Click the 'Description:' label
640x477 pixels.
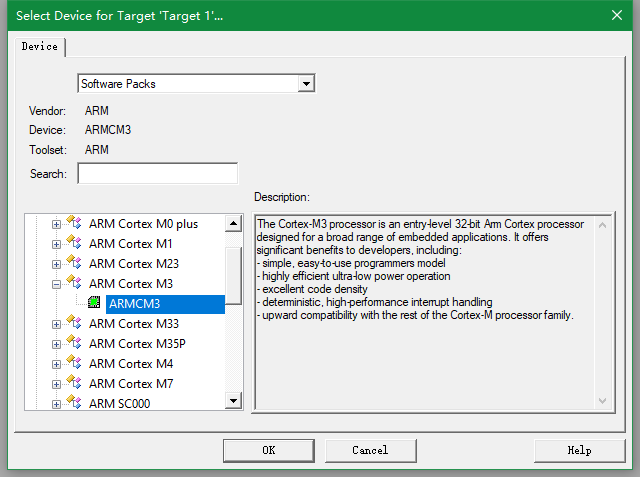[282, 197]
